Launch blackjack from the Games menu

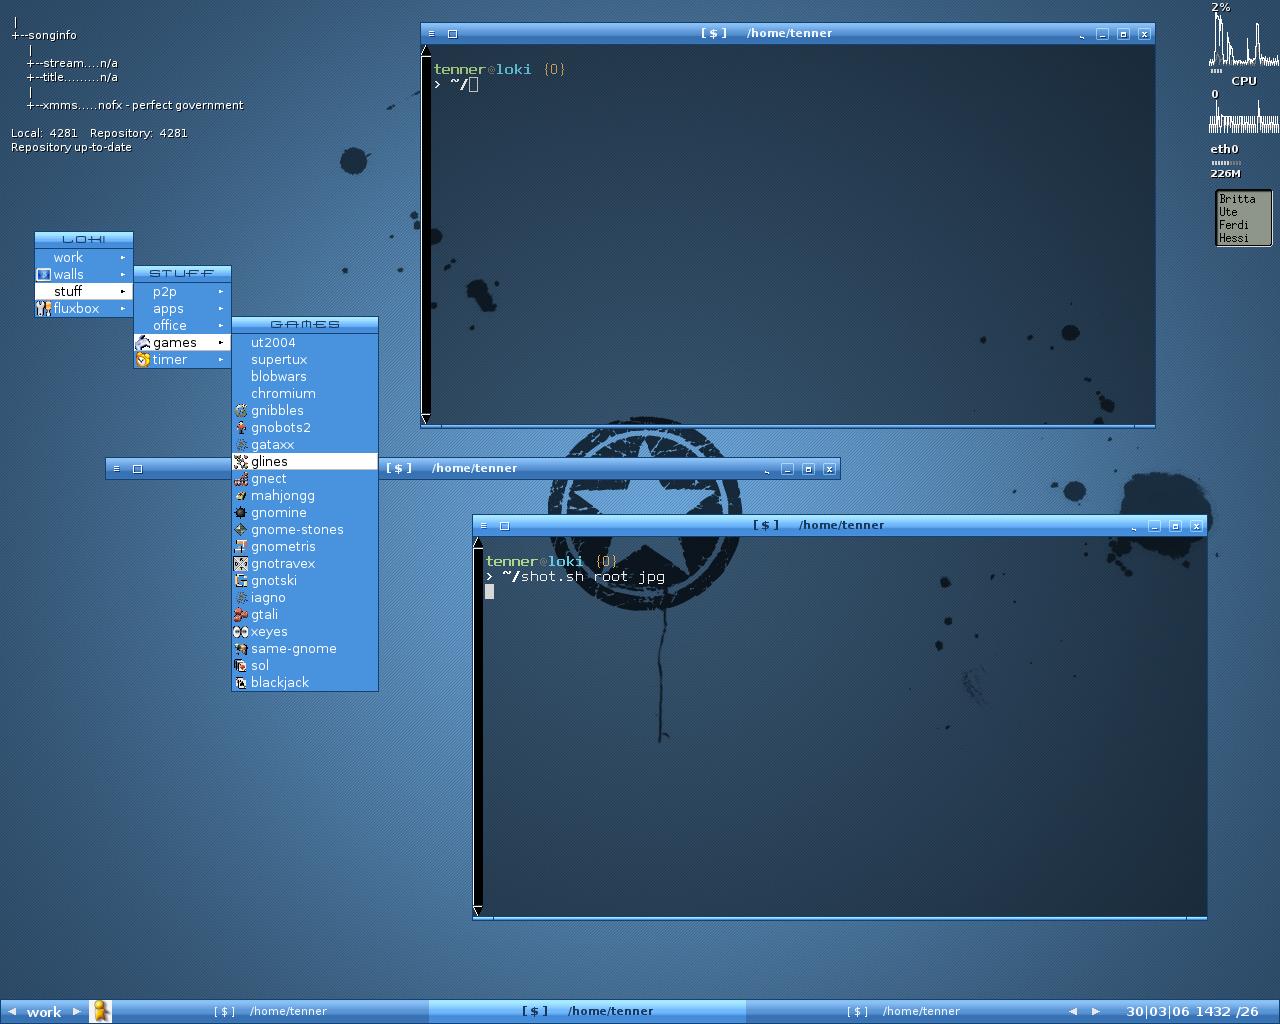305,682
